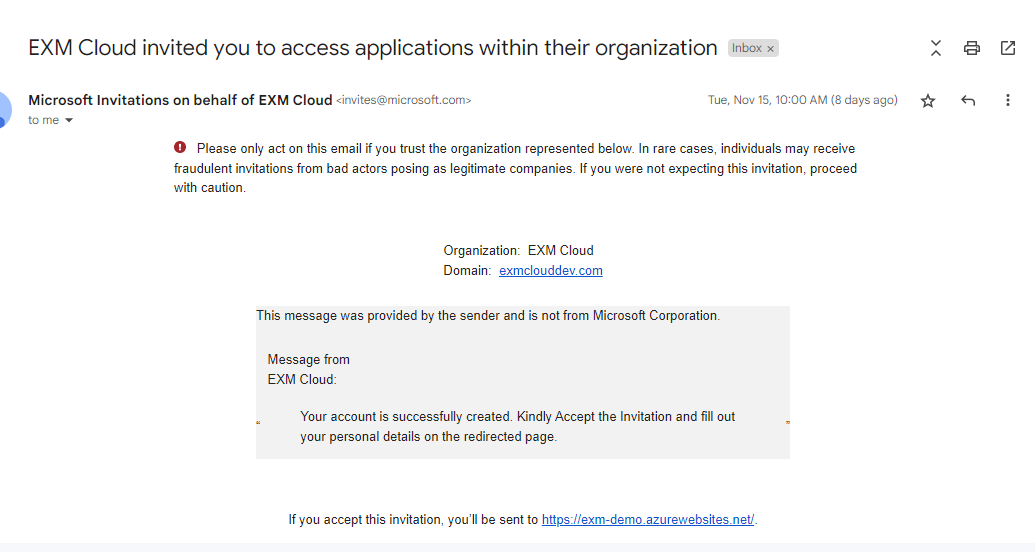Remove the Inbox label via x

(x=770, y=49)
